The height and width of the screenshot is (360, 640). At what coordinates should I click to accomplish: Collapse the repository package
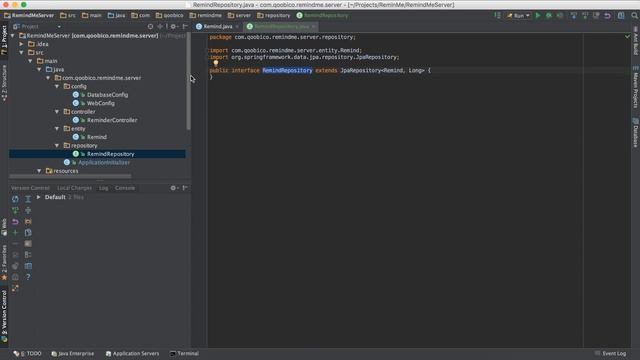tap(57, 146)
